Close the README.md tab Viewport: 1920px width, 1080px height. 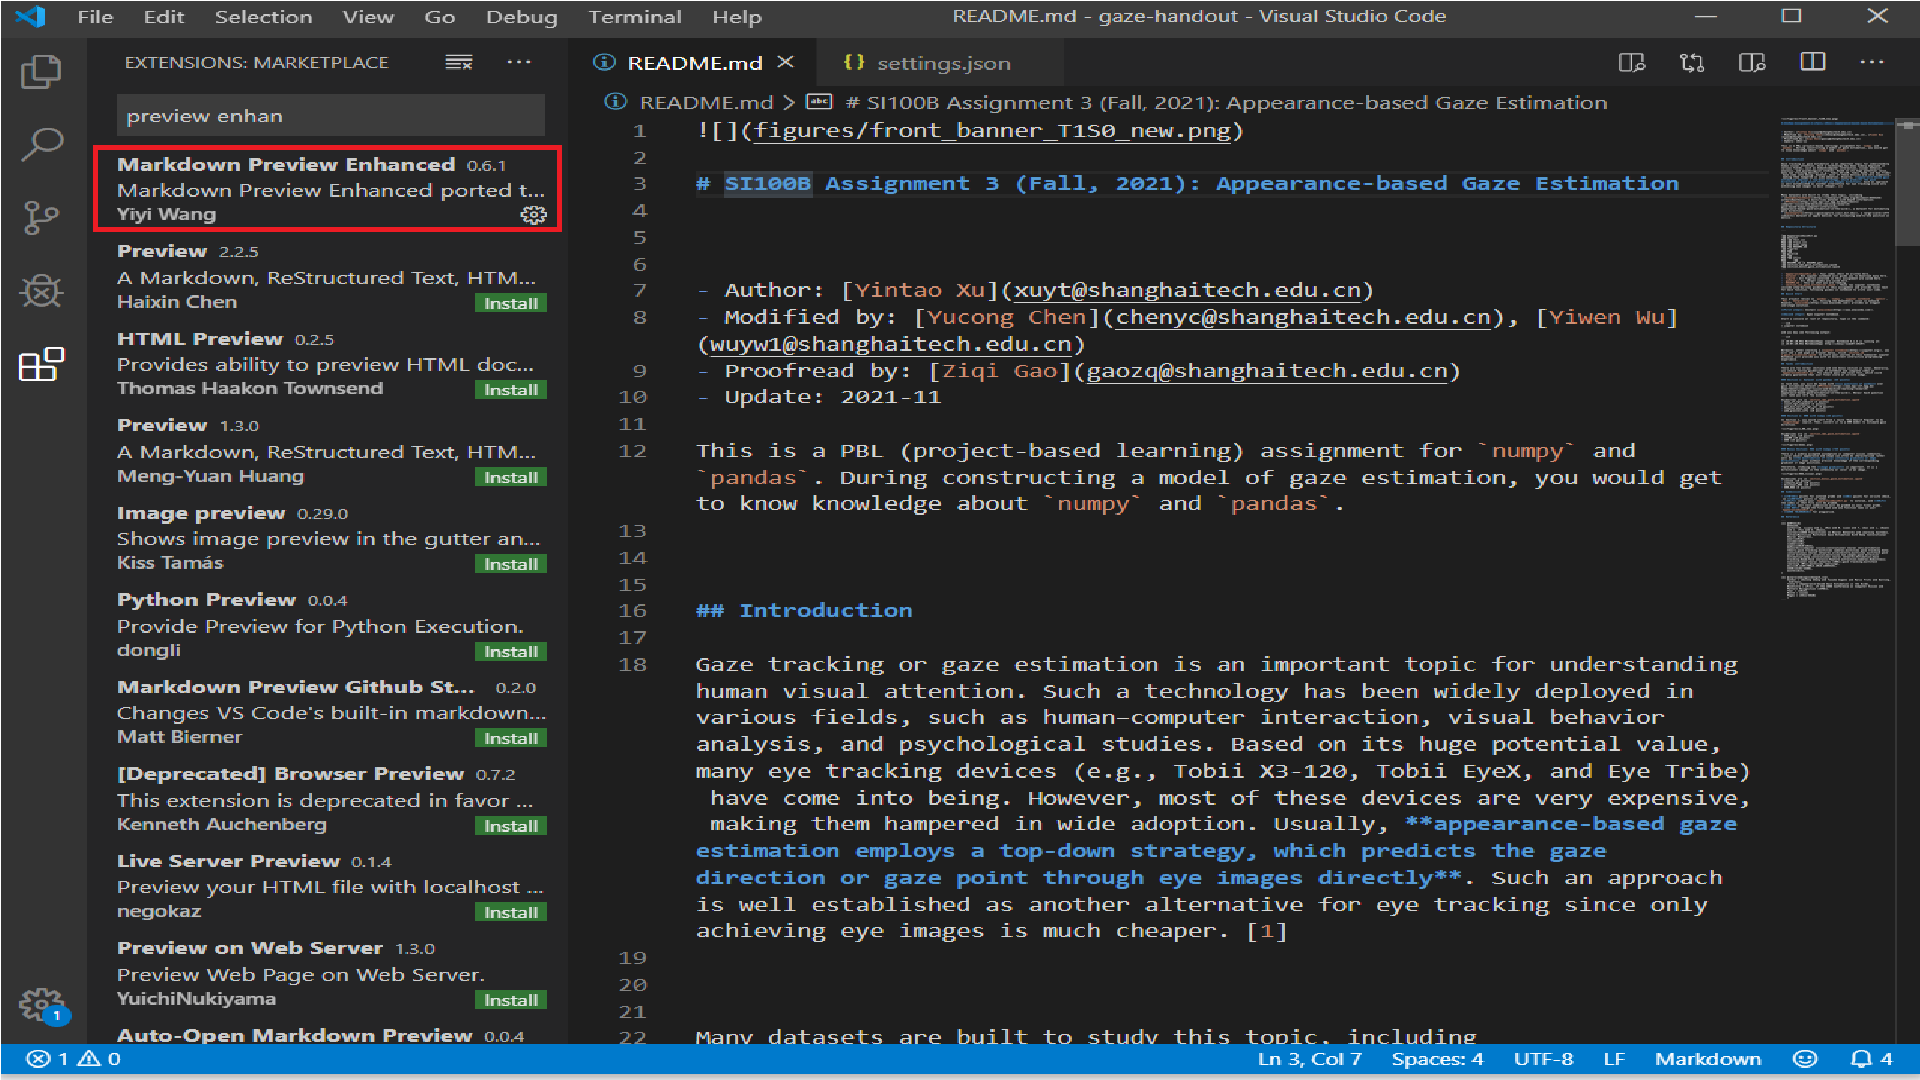(x=786, y=62)
